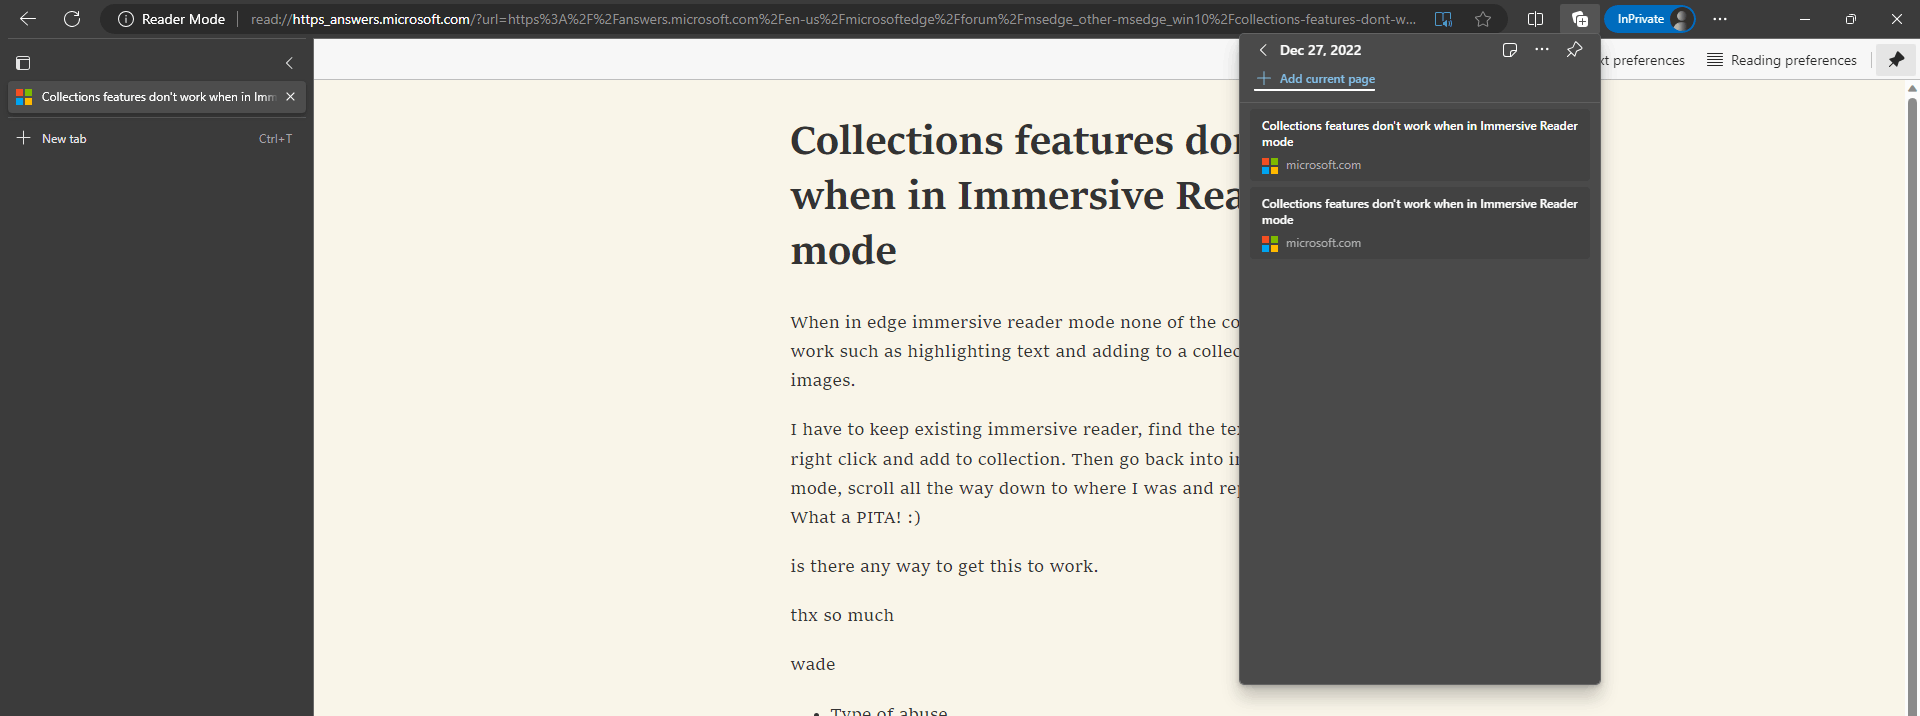Add this page to favorites
The image size is (1920, 716).
point(1483,19)
